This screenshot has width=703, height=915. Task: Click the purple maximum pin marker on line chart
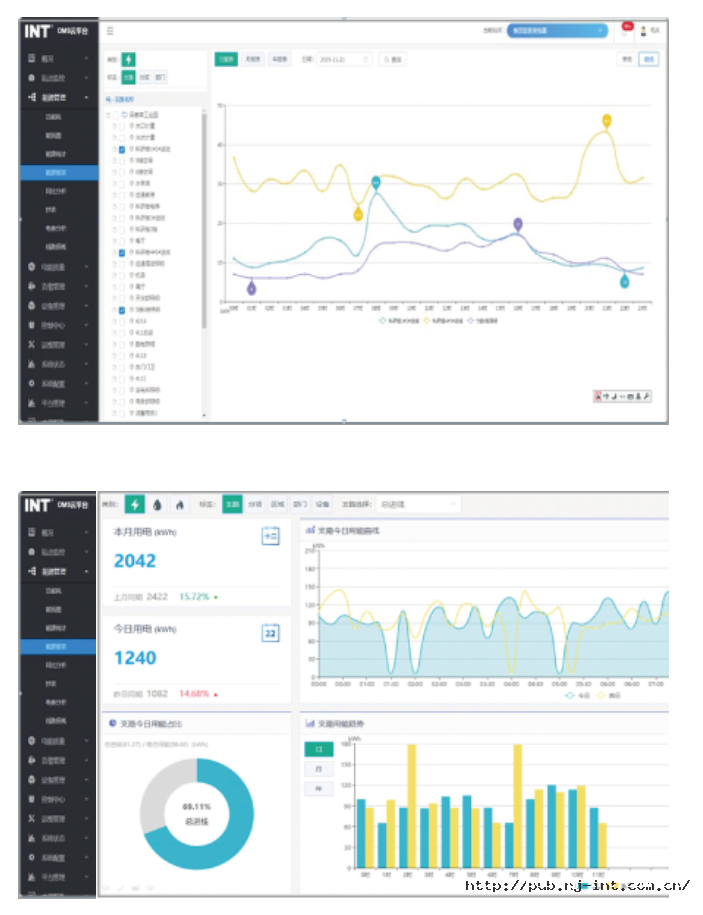517,223
